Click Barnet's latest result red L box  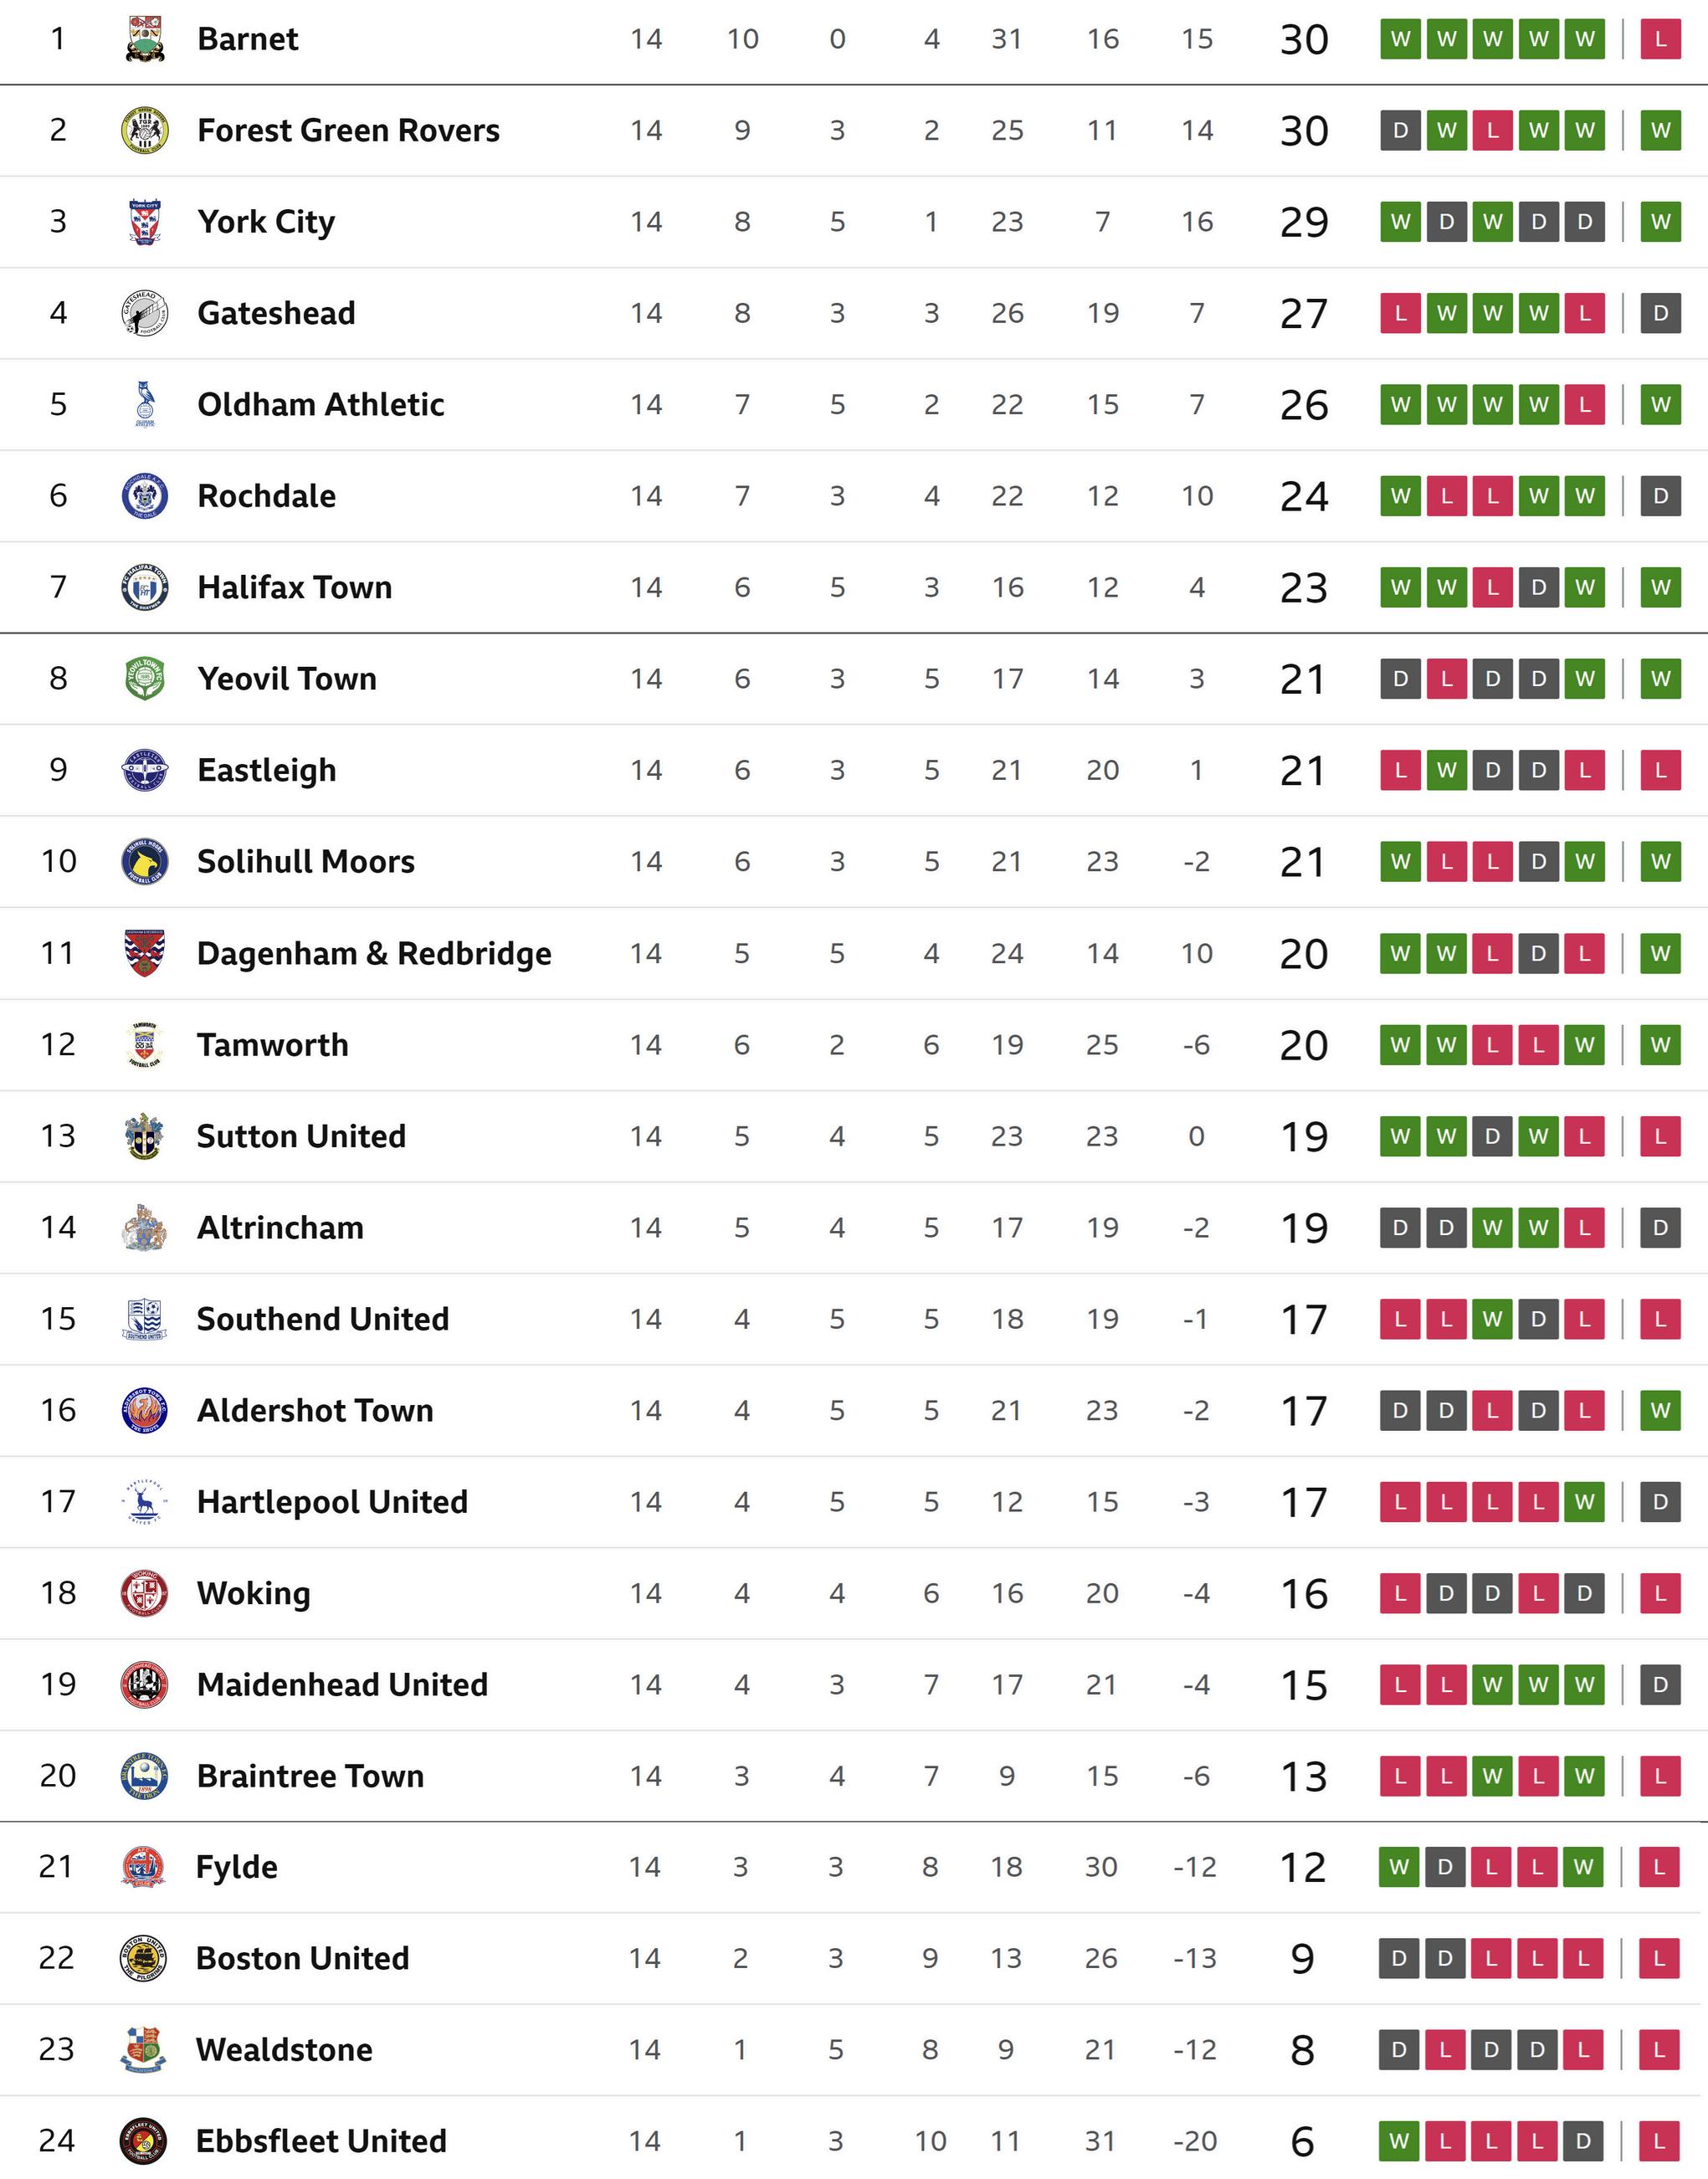[1660, 39]
